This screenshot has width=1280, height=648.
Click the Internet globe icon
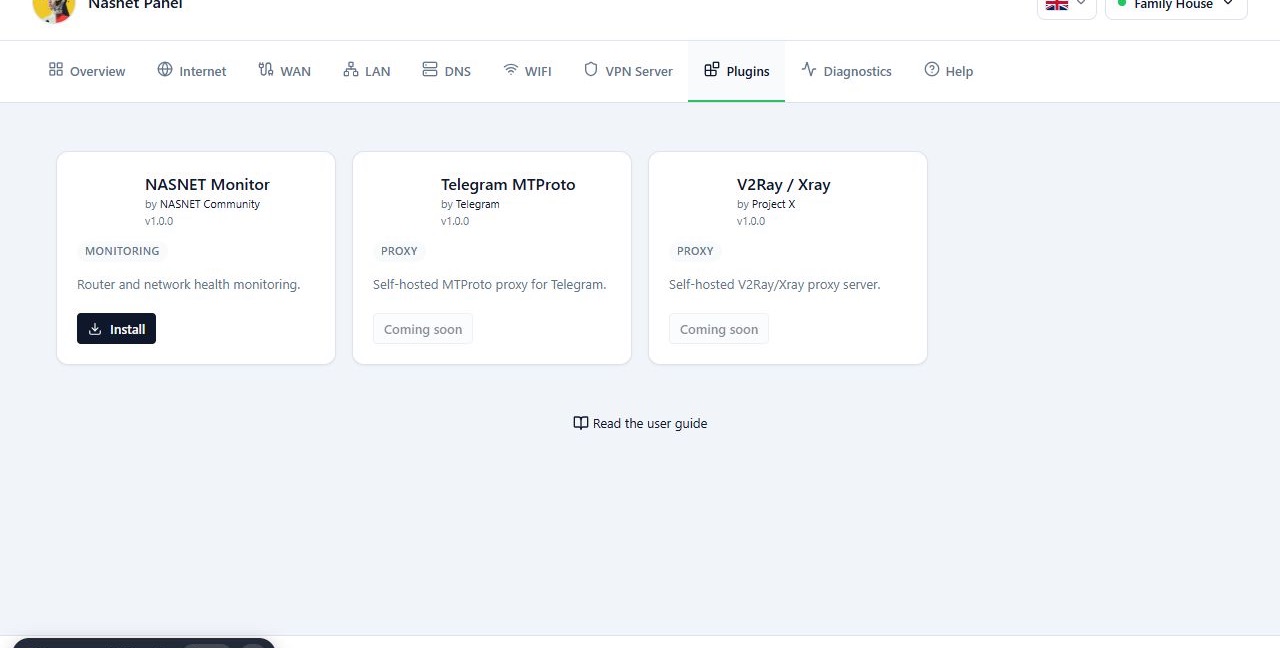[x=165, y=70]
